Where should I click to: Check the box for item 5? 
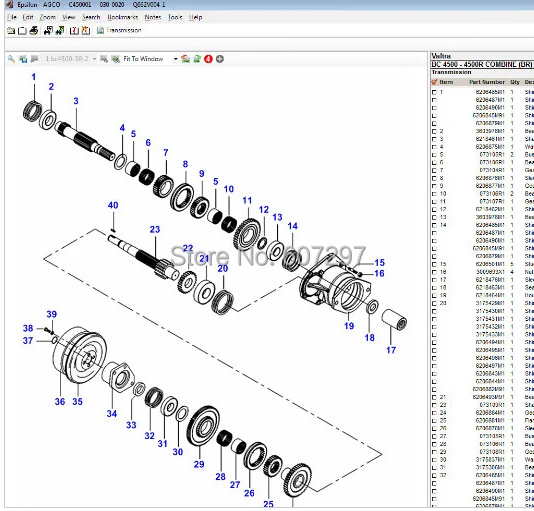[x=434, y=155]
